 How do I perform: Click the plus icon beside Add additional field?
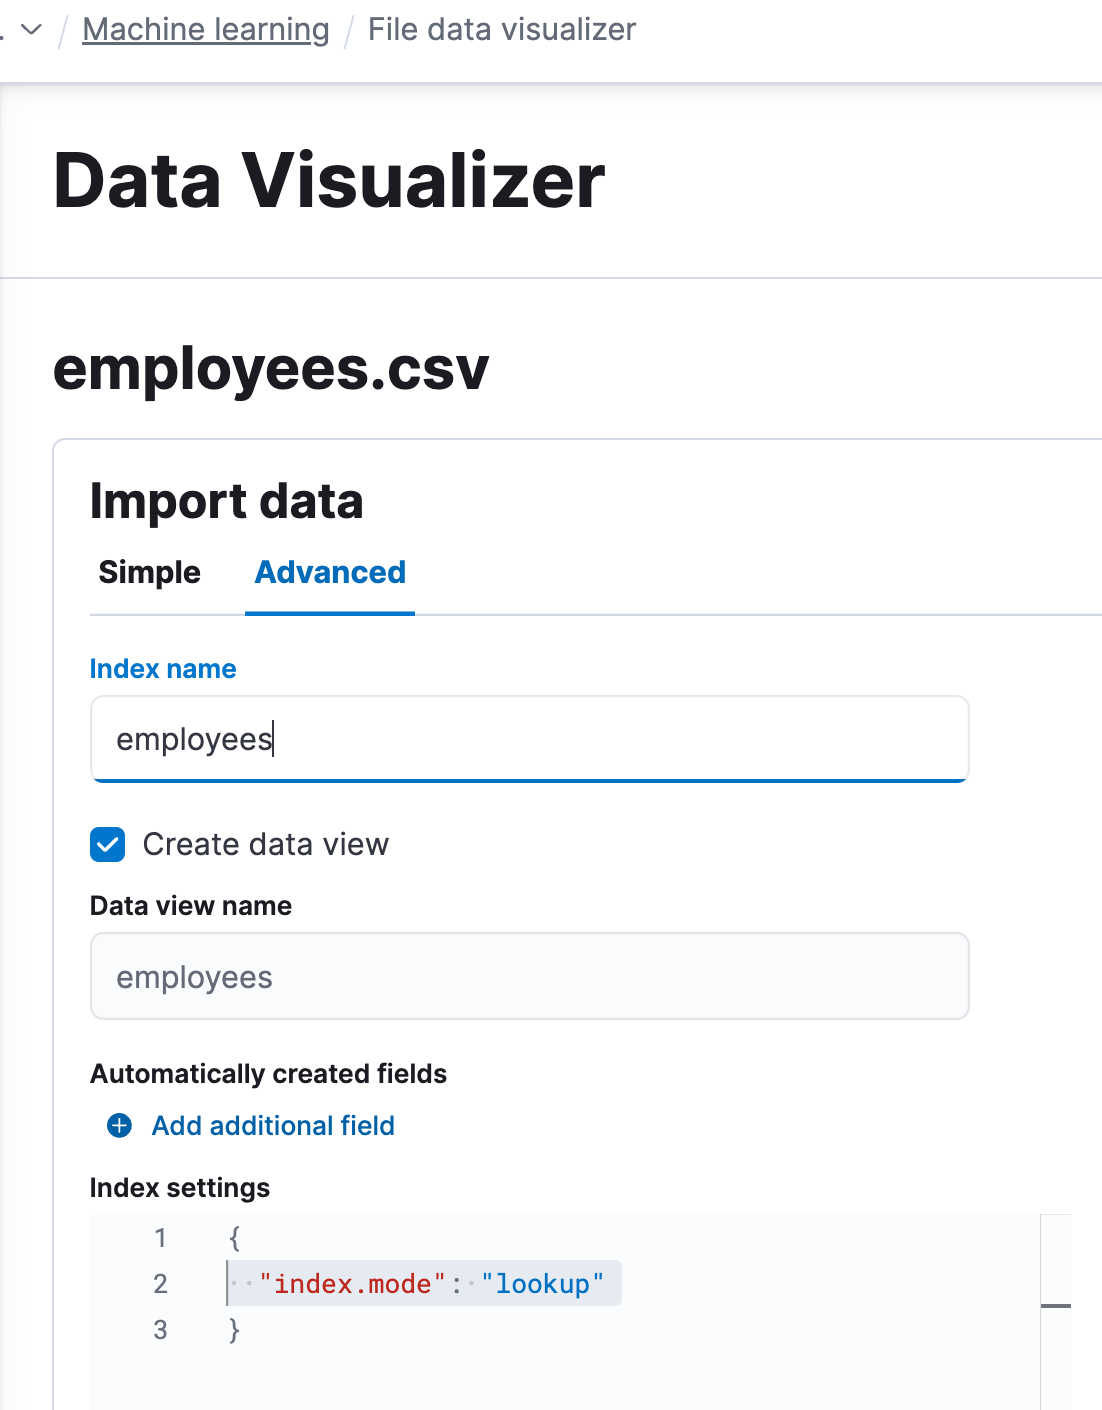(119, 1126)
